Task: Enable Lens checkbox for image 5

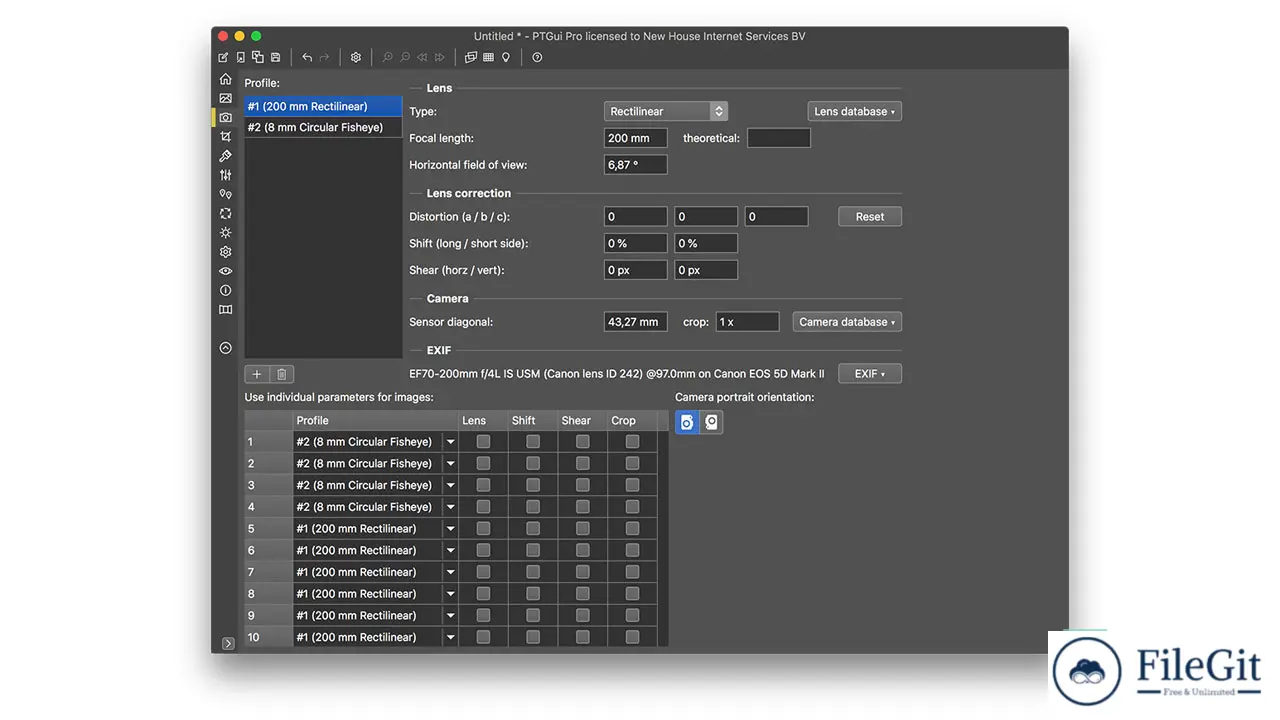Action: (483, 528)
